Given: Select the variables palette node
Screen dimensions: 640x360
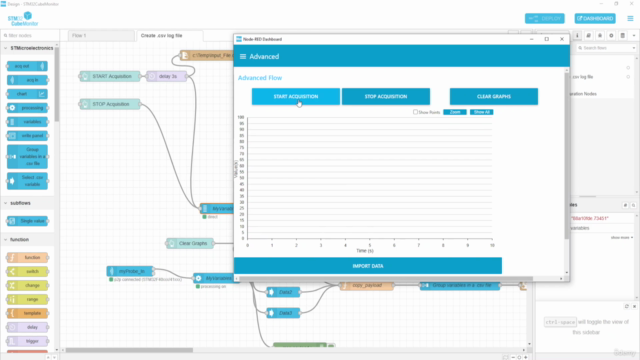Looking at the screenshot, I should coord(27,122).
